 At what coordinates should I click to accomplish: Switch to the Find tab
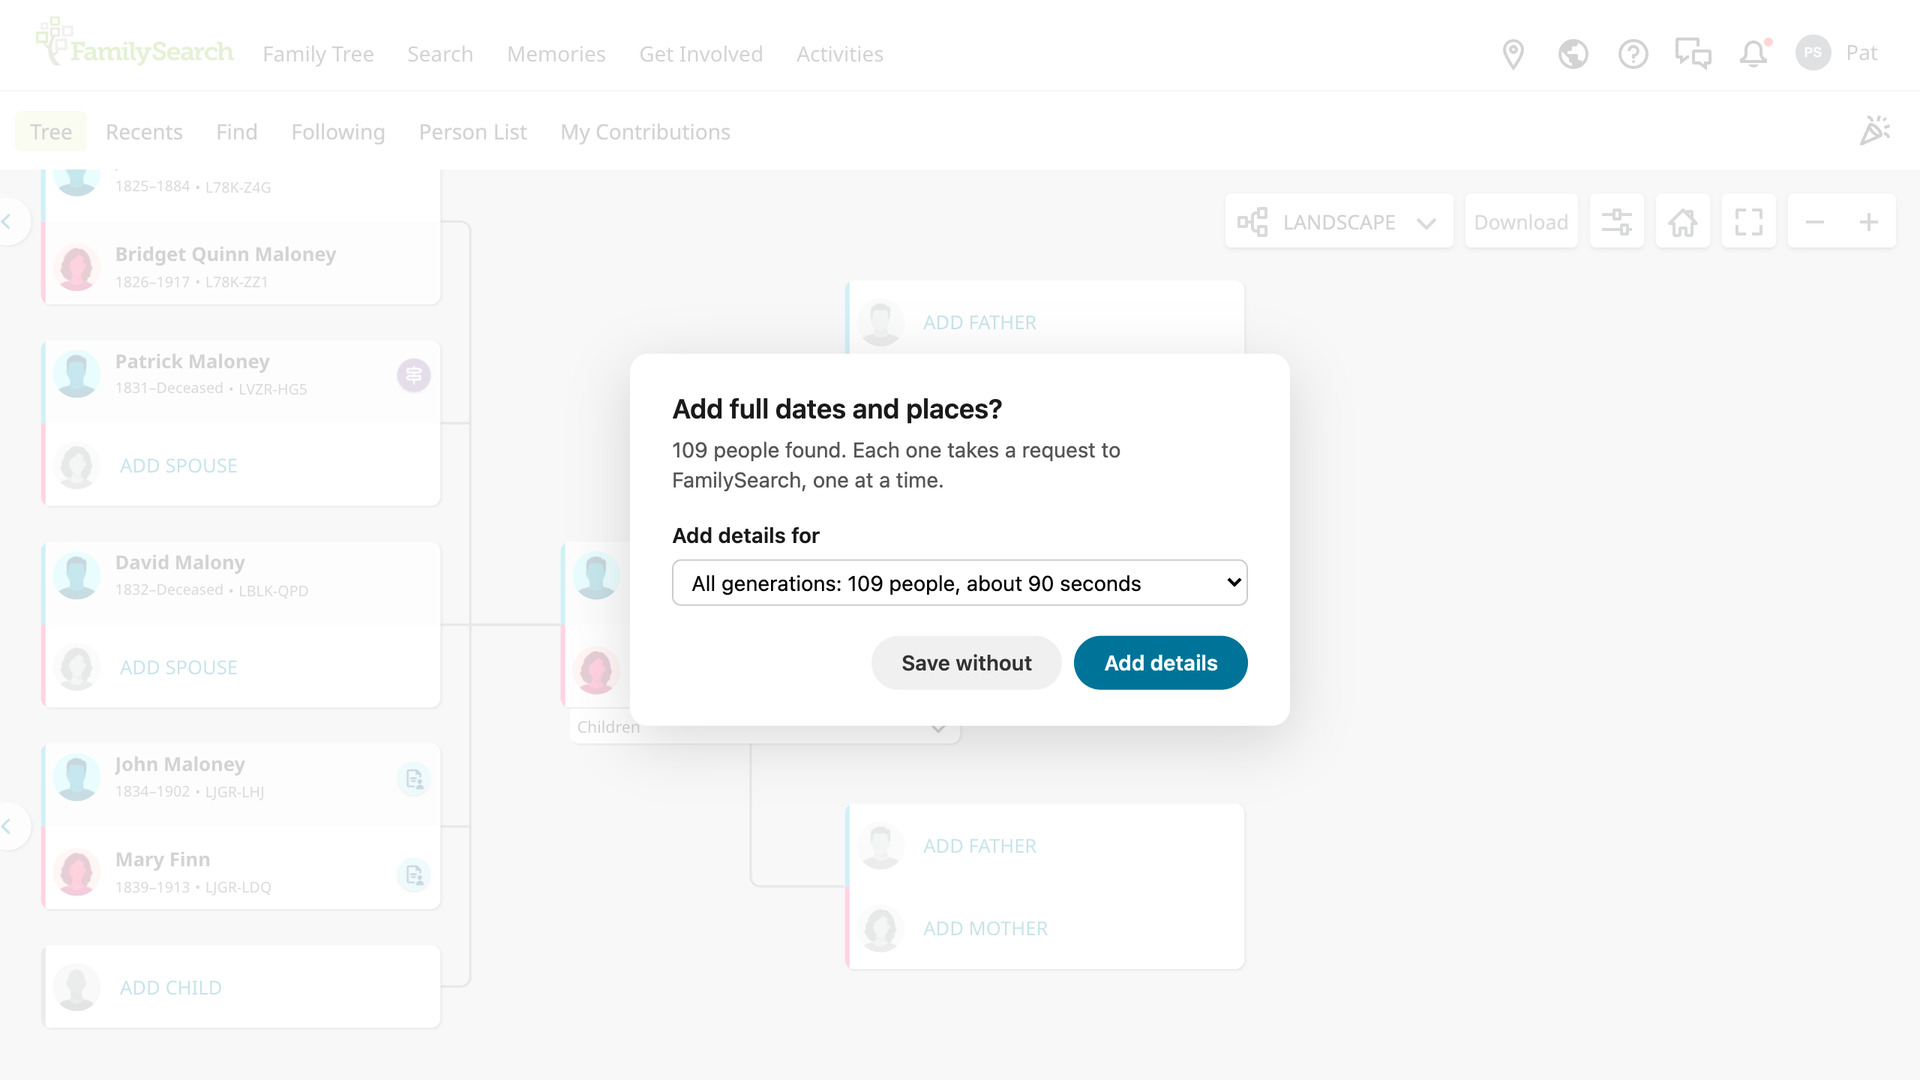(x=237, y=132)
